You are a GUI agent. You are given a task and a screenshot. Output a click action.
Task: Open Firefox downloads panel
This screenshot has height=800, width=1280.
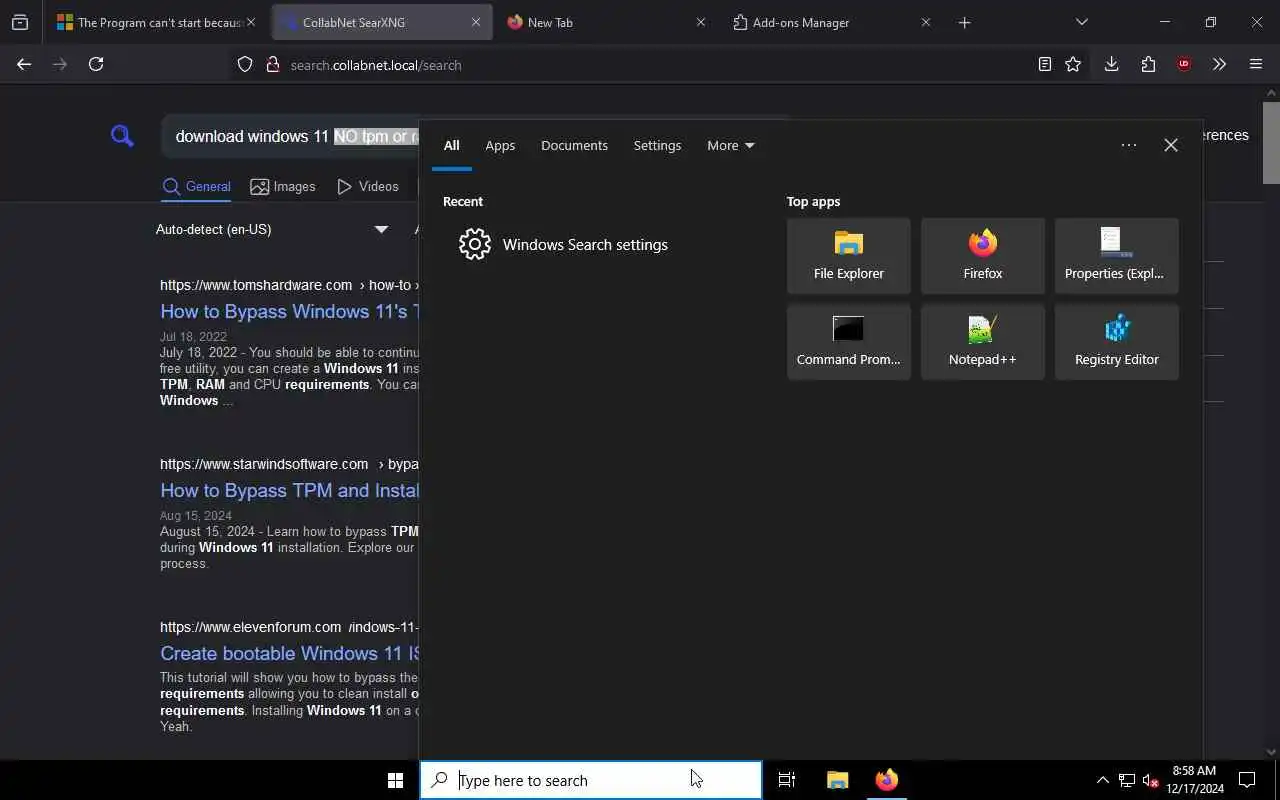[1111, 64]
